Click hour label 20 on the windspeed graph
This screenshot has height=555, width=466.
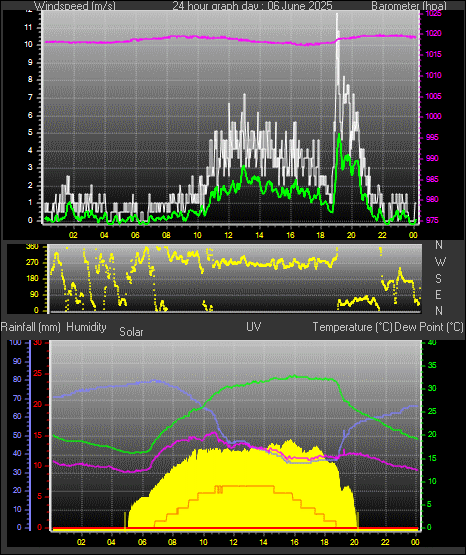tap(351, 235)
